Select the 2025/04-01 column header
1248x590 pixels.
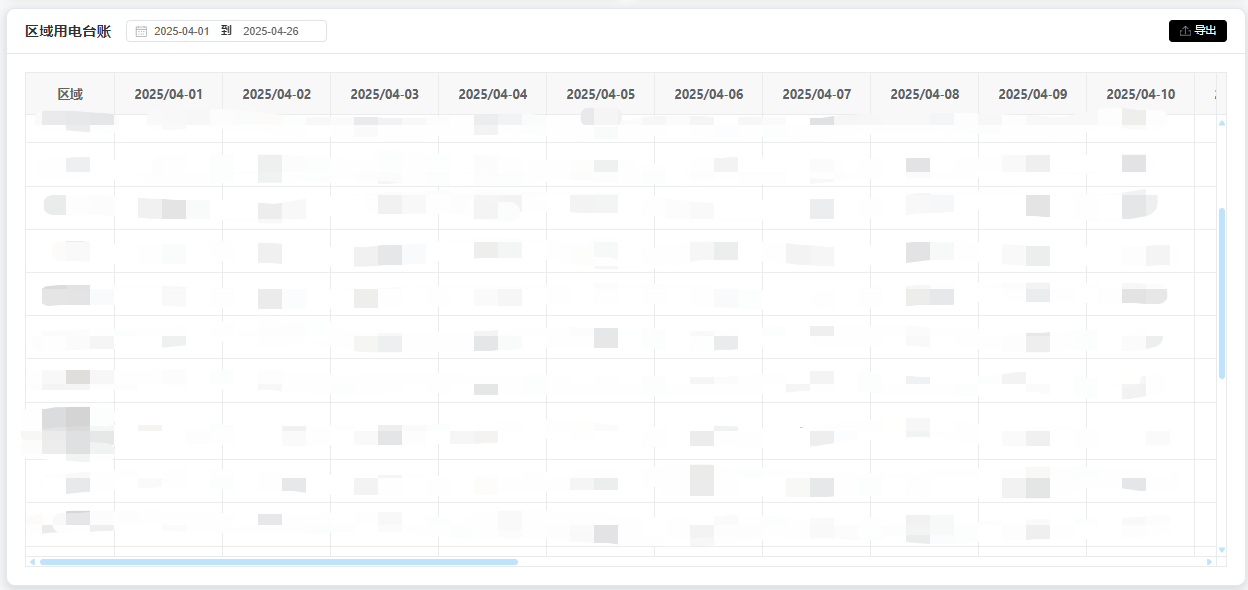coord(168,94)
